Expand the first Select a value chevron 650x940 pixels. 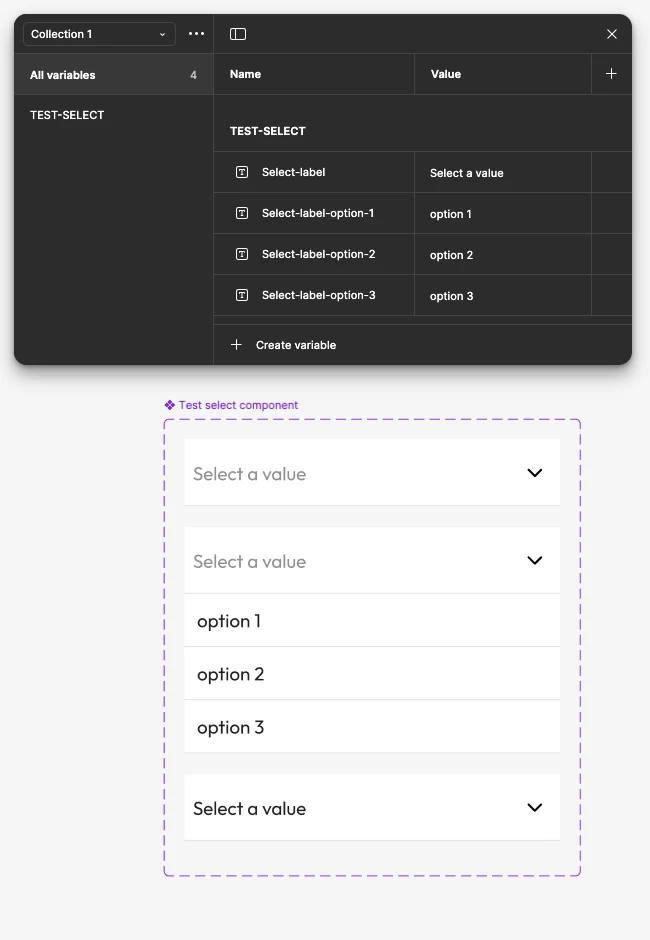pos(534,472)
